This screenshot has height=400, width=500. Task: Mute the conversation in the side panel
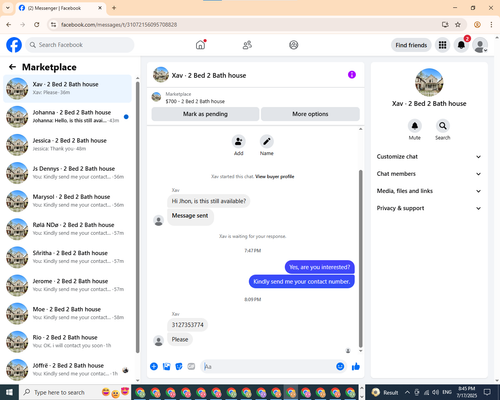[x=415, y=126]
